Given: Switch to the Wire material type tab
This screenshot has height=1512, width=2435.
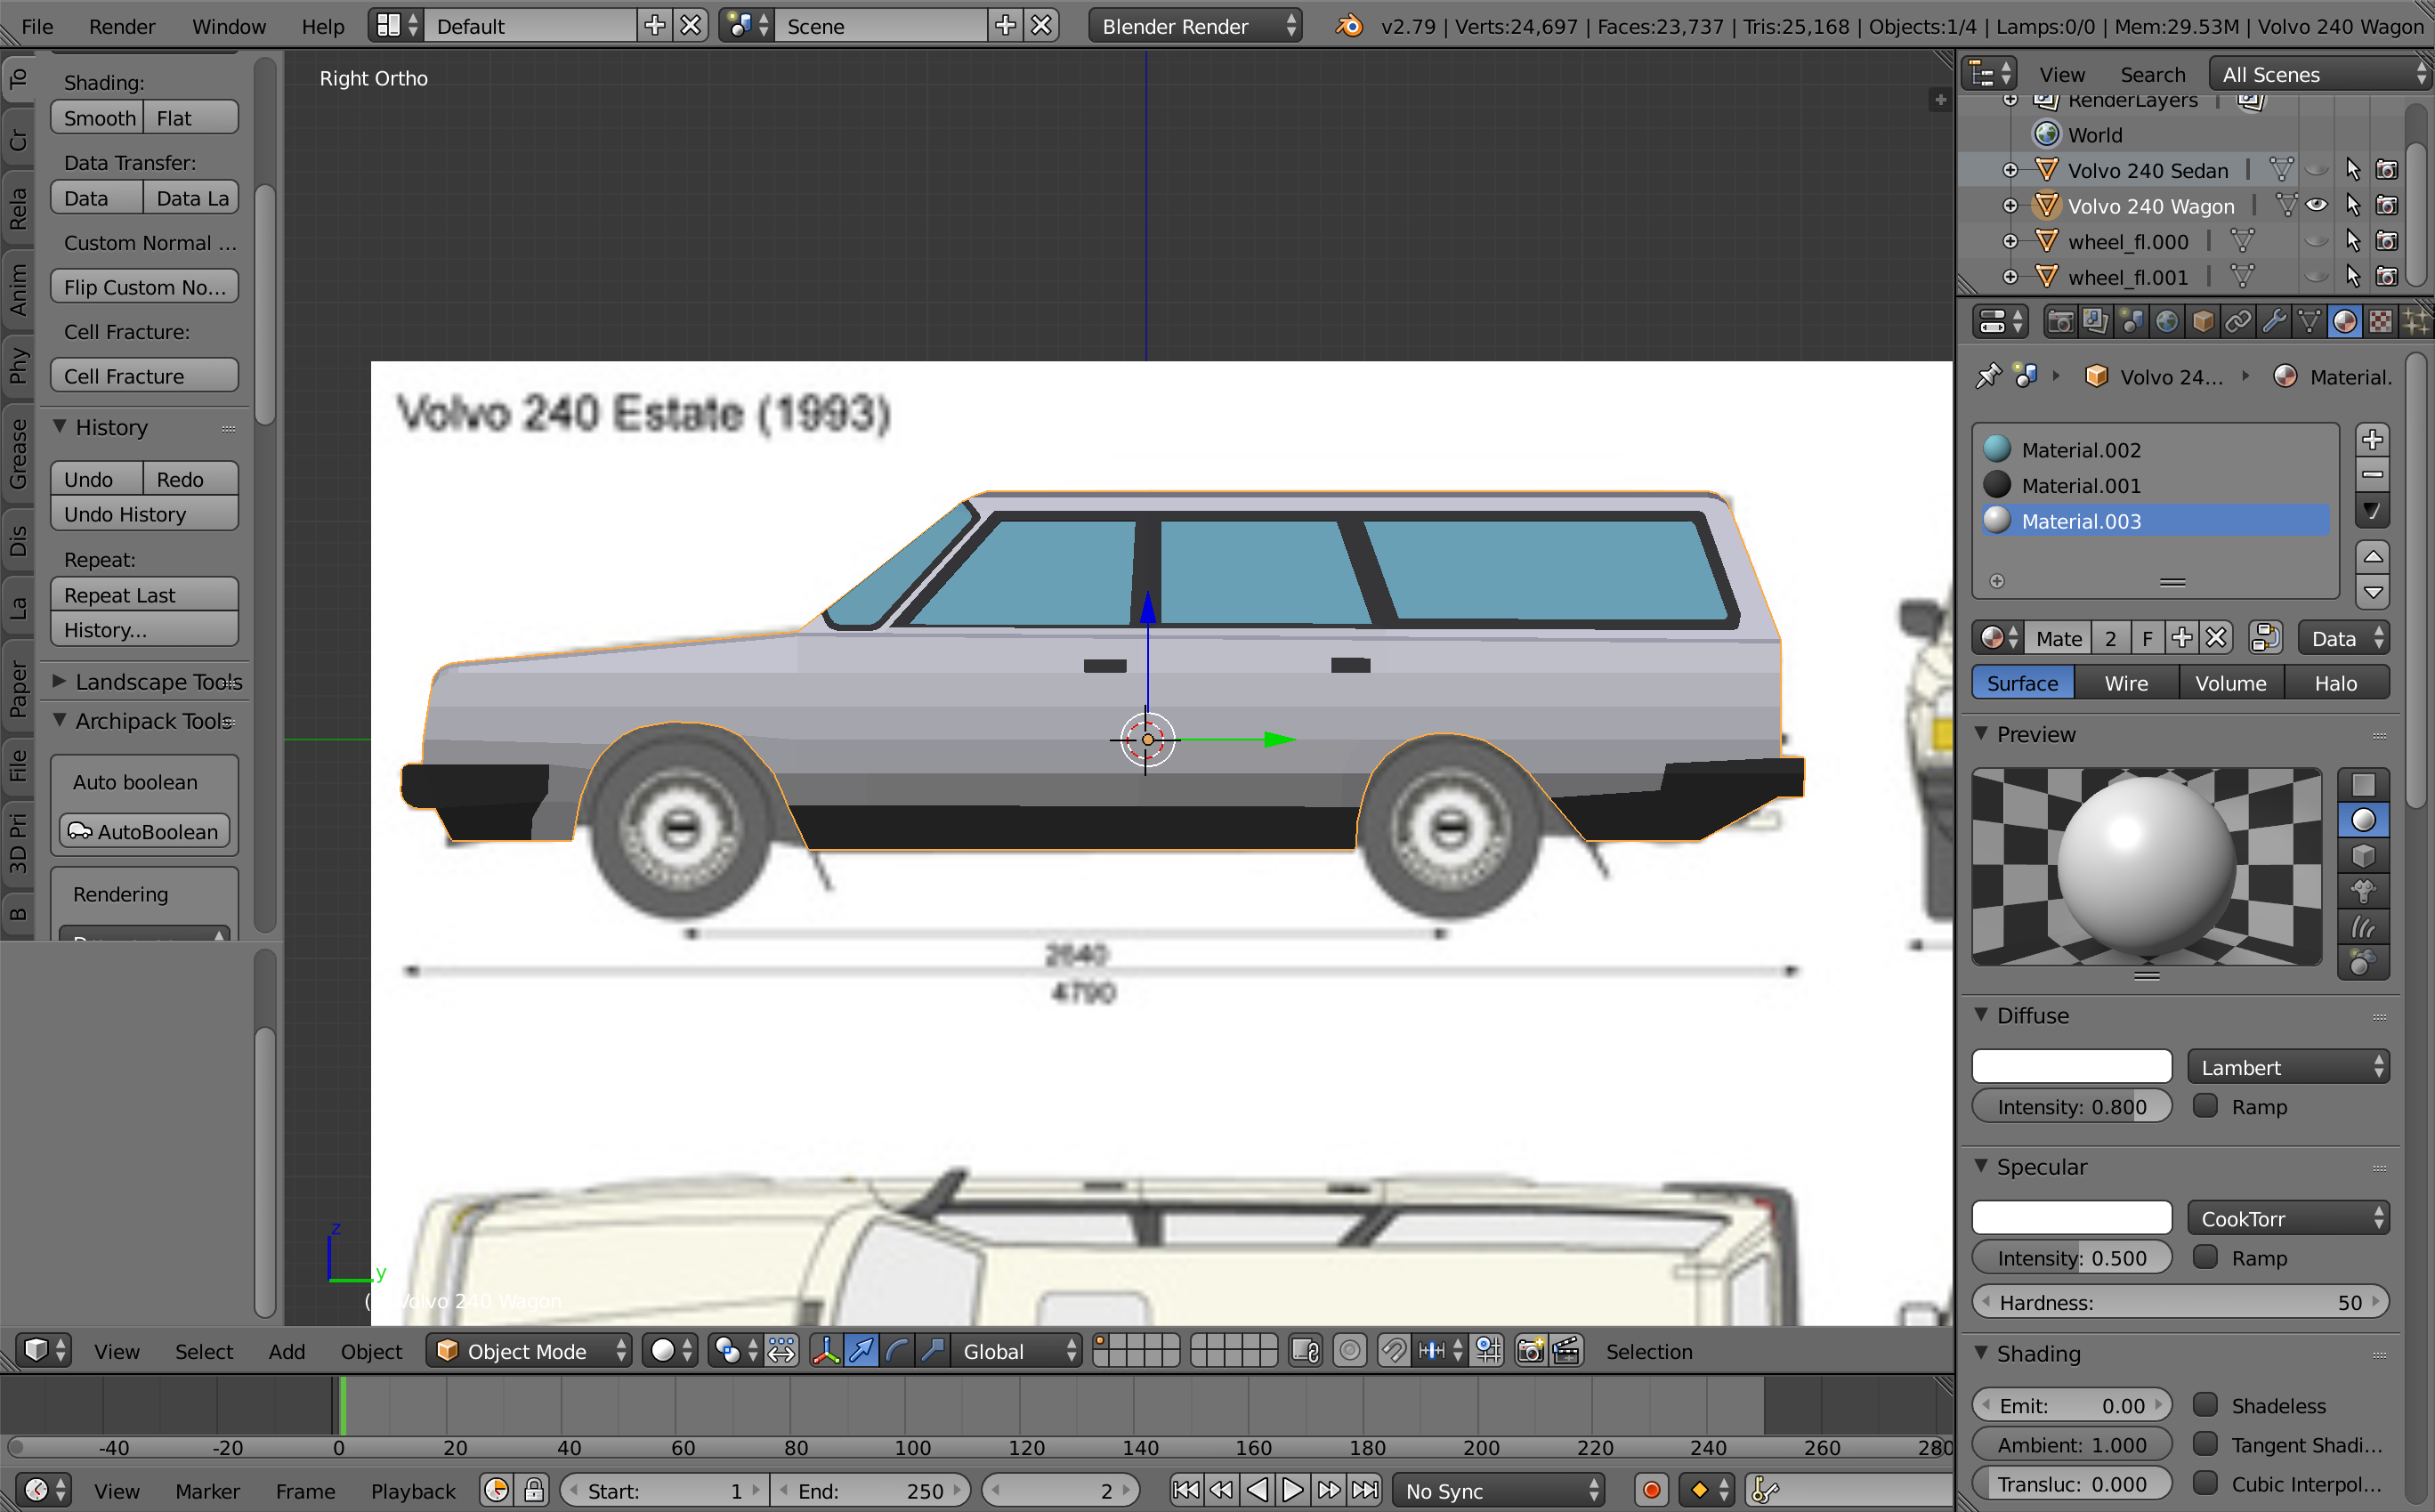Looking at the screenshot, I should [2126, 683].
